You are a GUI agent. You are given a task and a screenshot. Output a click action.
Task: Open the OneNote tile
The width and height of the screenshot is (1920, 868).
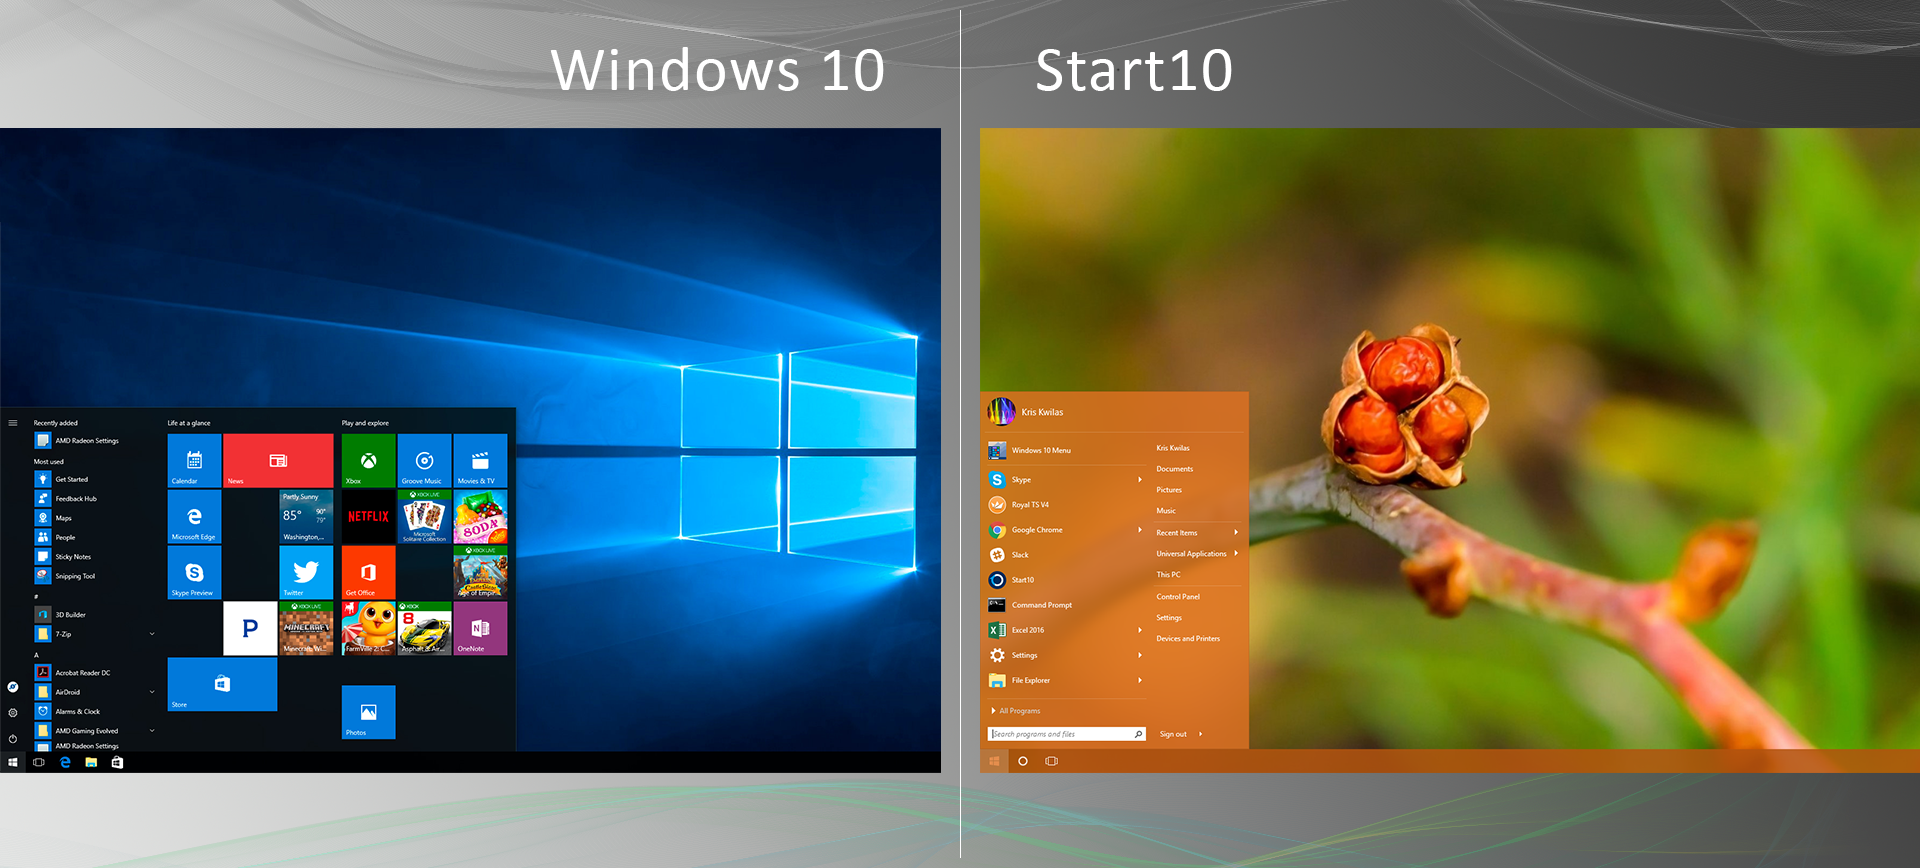pos(480,628)
